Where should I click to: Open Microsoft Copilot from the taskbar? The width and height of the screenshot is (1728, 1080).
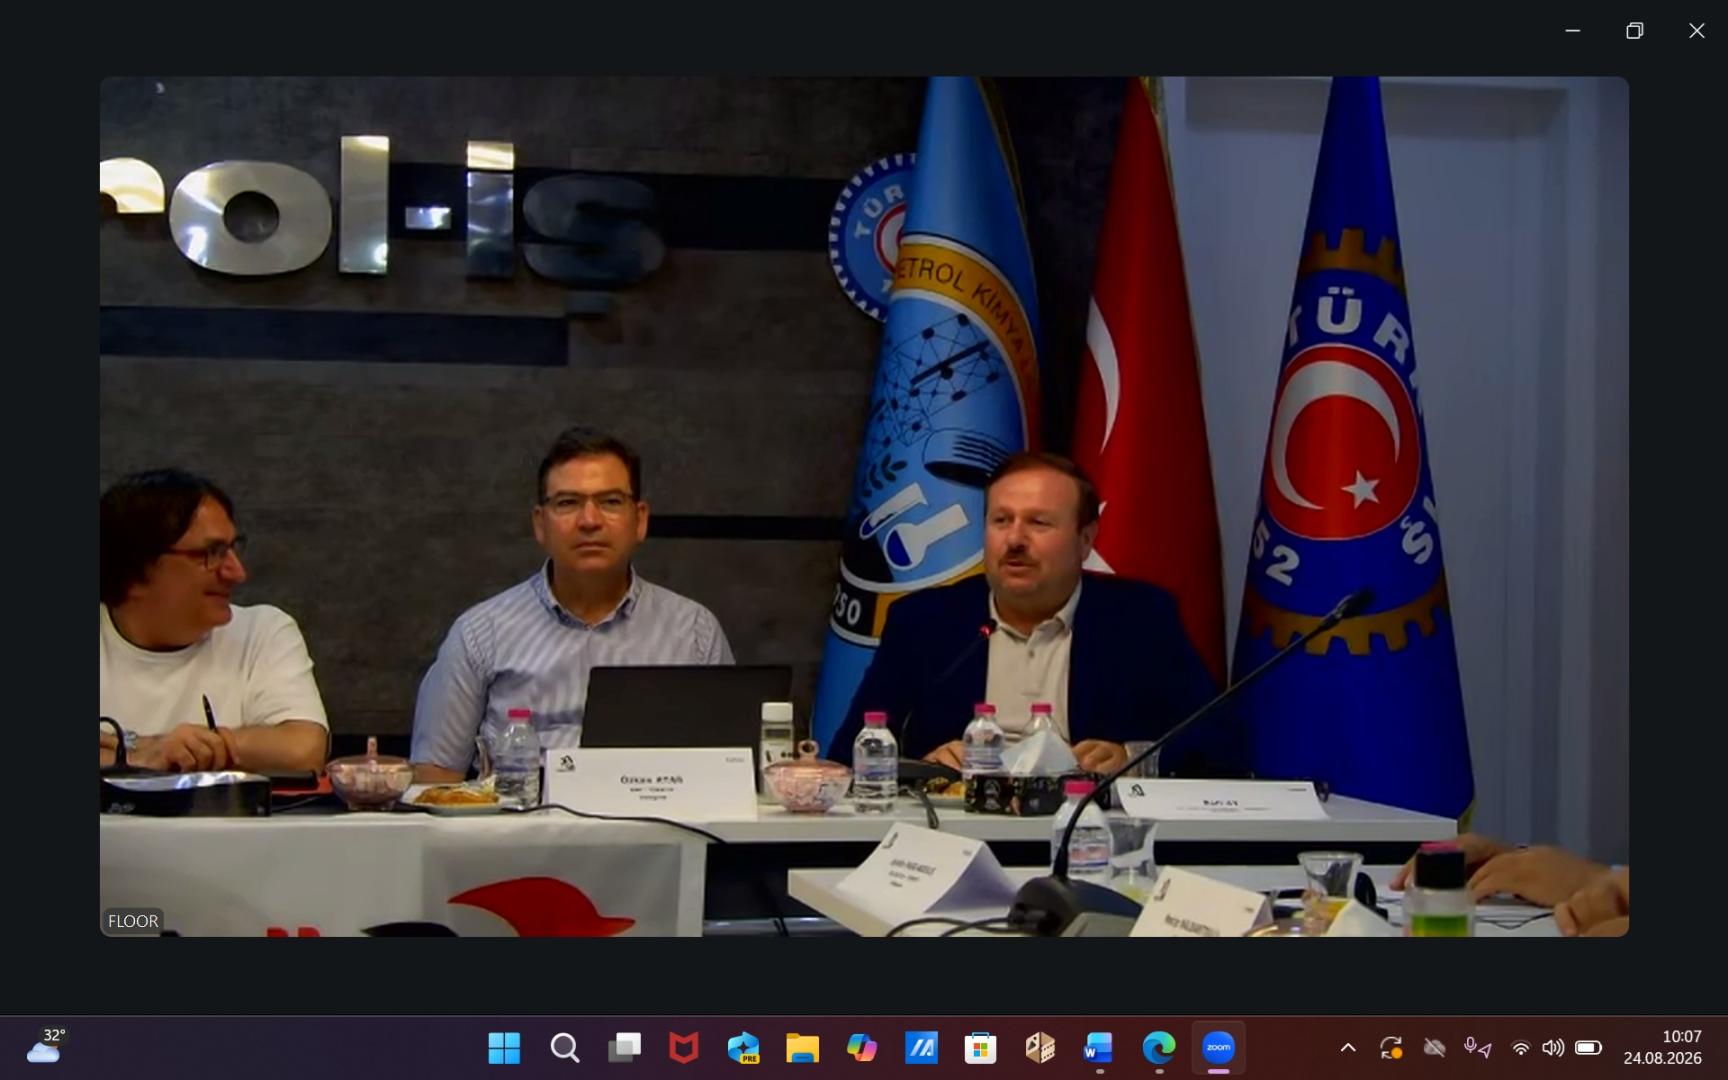tap(861, 1048)
